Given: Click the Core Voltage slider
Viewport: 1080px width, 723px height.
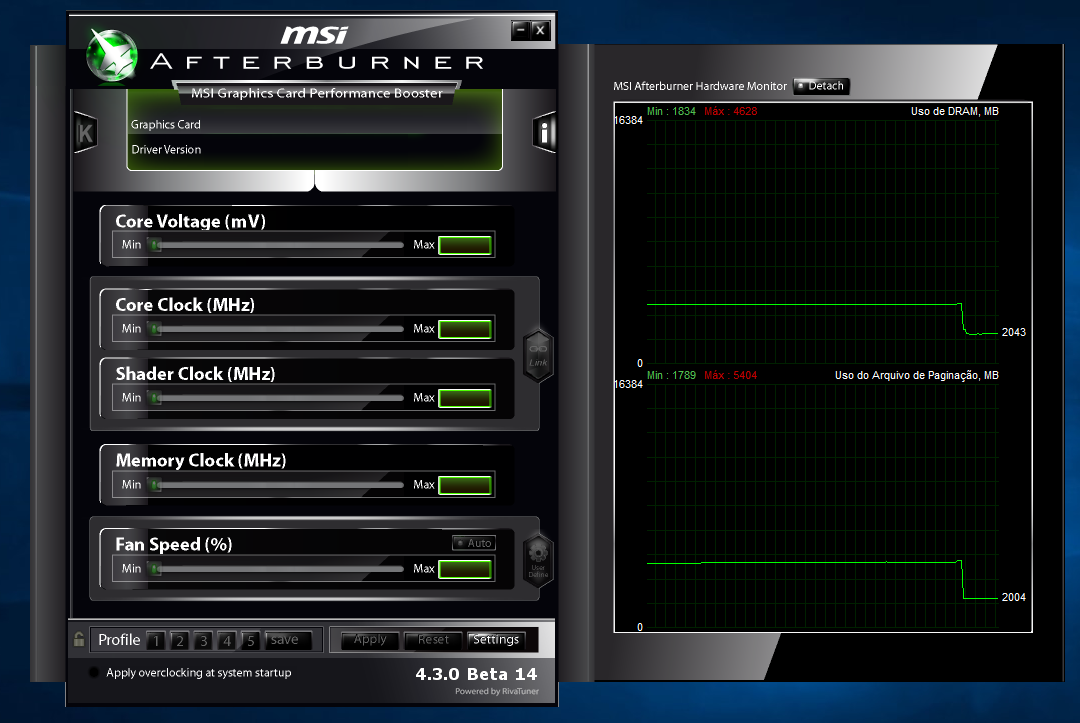Looking at the screenshot, I should coord(277,245).
